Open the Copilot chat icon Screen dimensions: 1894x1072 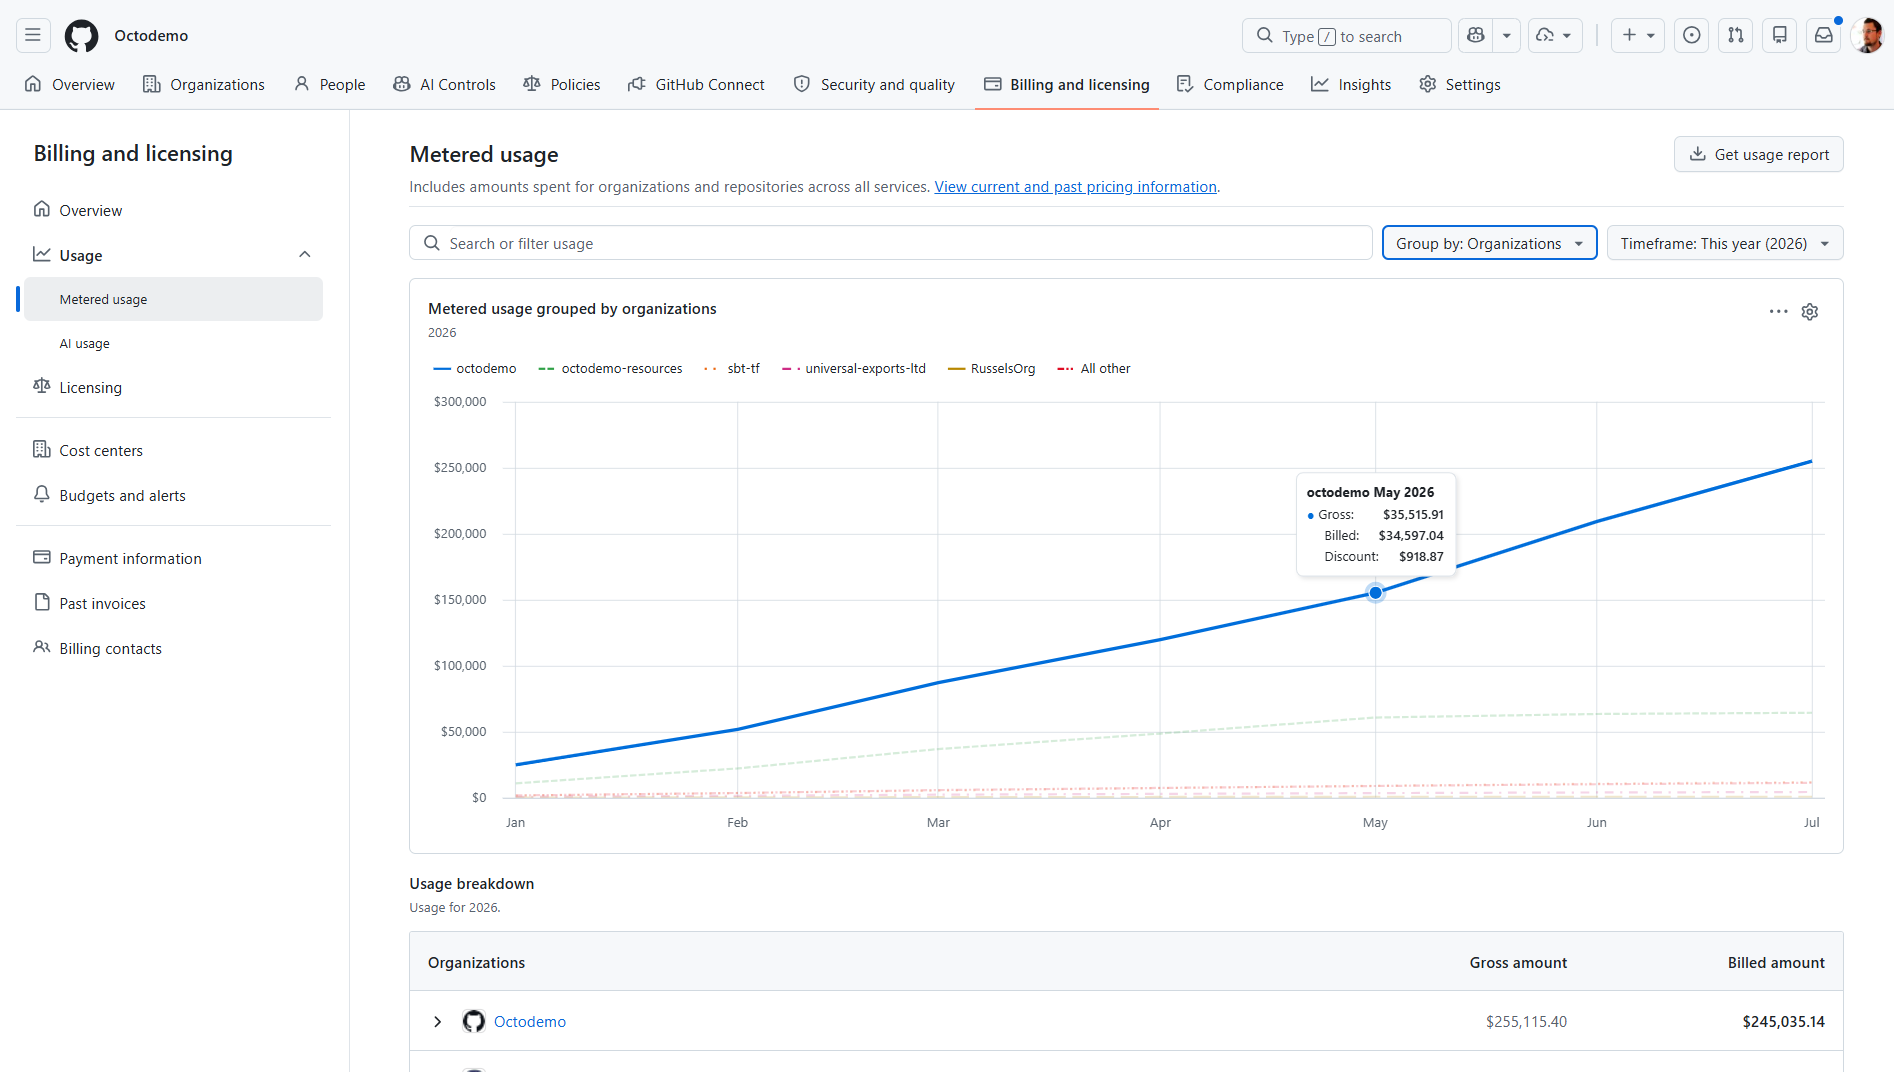1476,36
